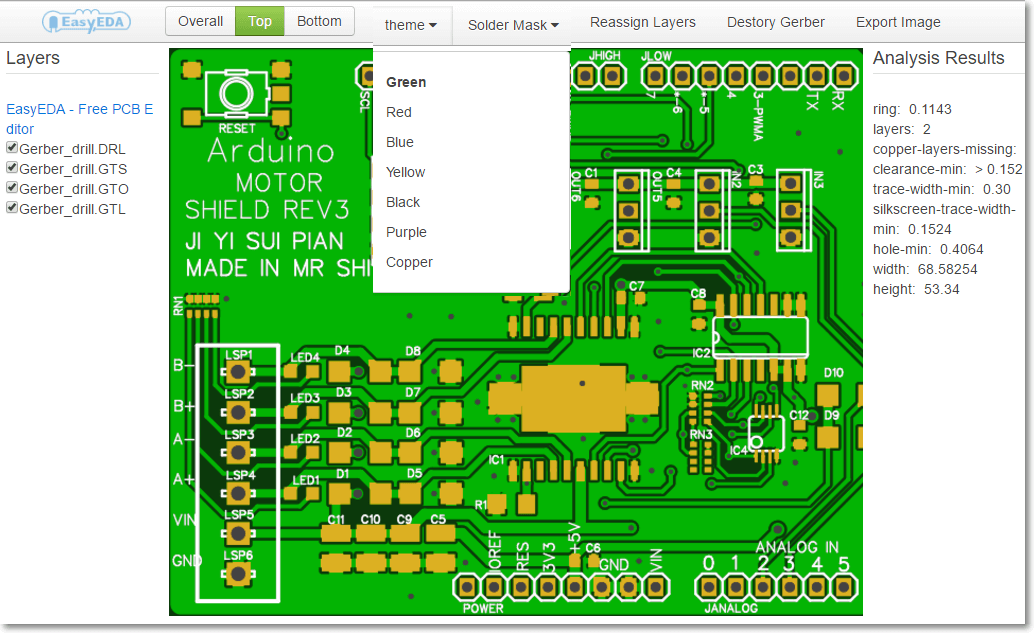The height and width of the screenshot is (633, 1034).
Task: Click Reassign Layers
Action: (x=643, y=20)
